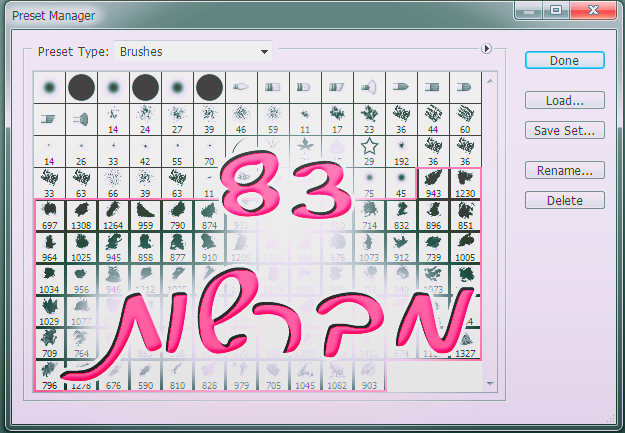
Task: Select the brush sized 810
Action: tap(177, 376)
